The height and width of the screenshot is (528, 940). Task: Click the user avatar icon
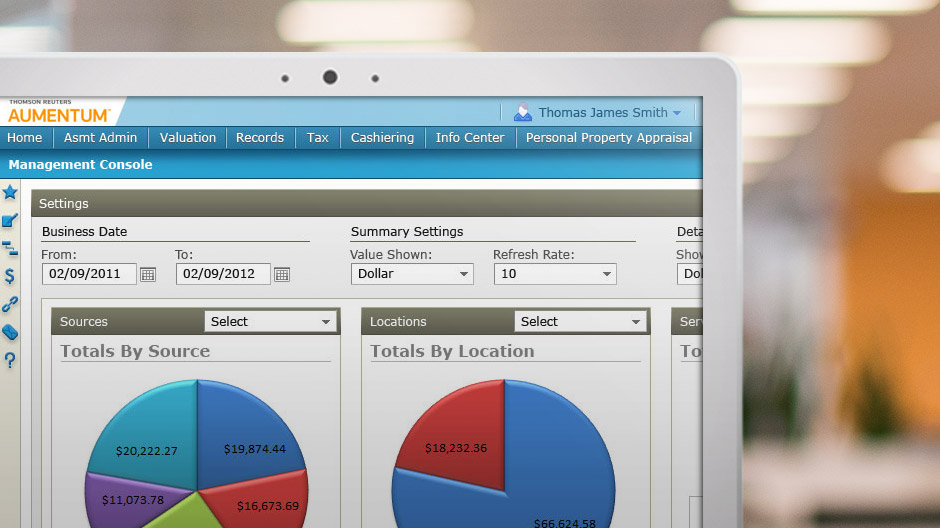pyautogui.click(x=523, y=112)
